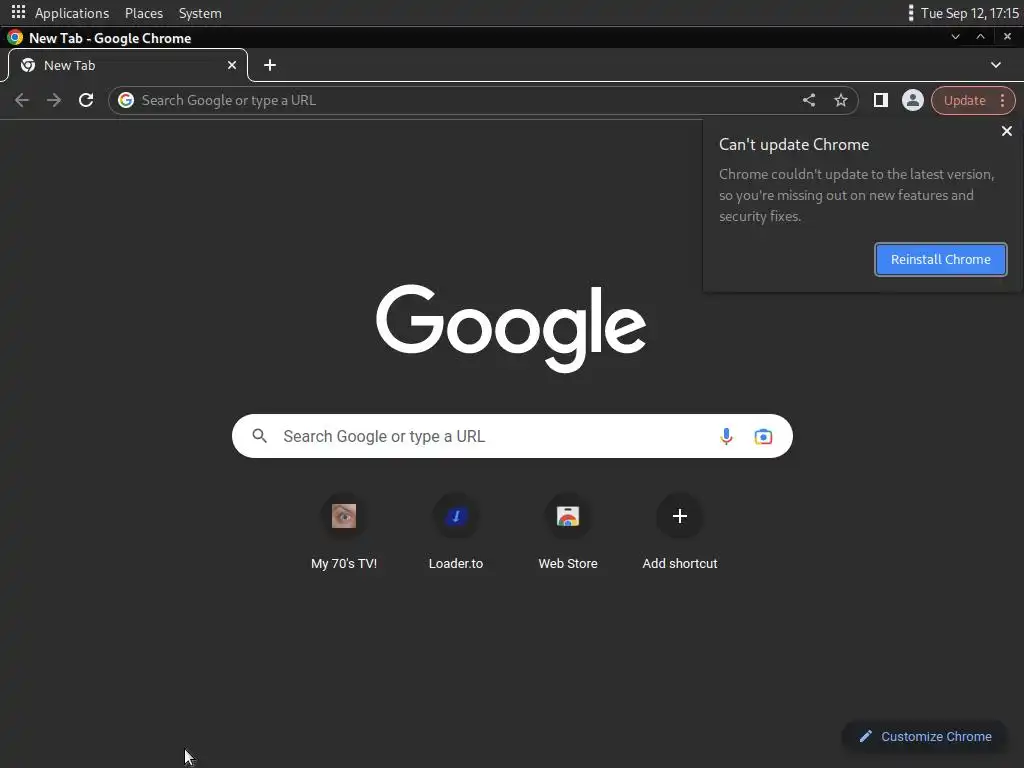Open Chrome three-dot menu

tap(1002, 100)
